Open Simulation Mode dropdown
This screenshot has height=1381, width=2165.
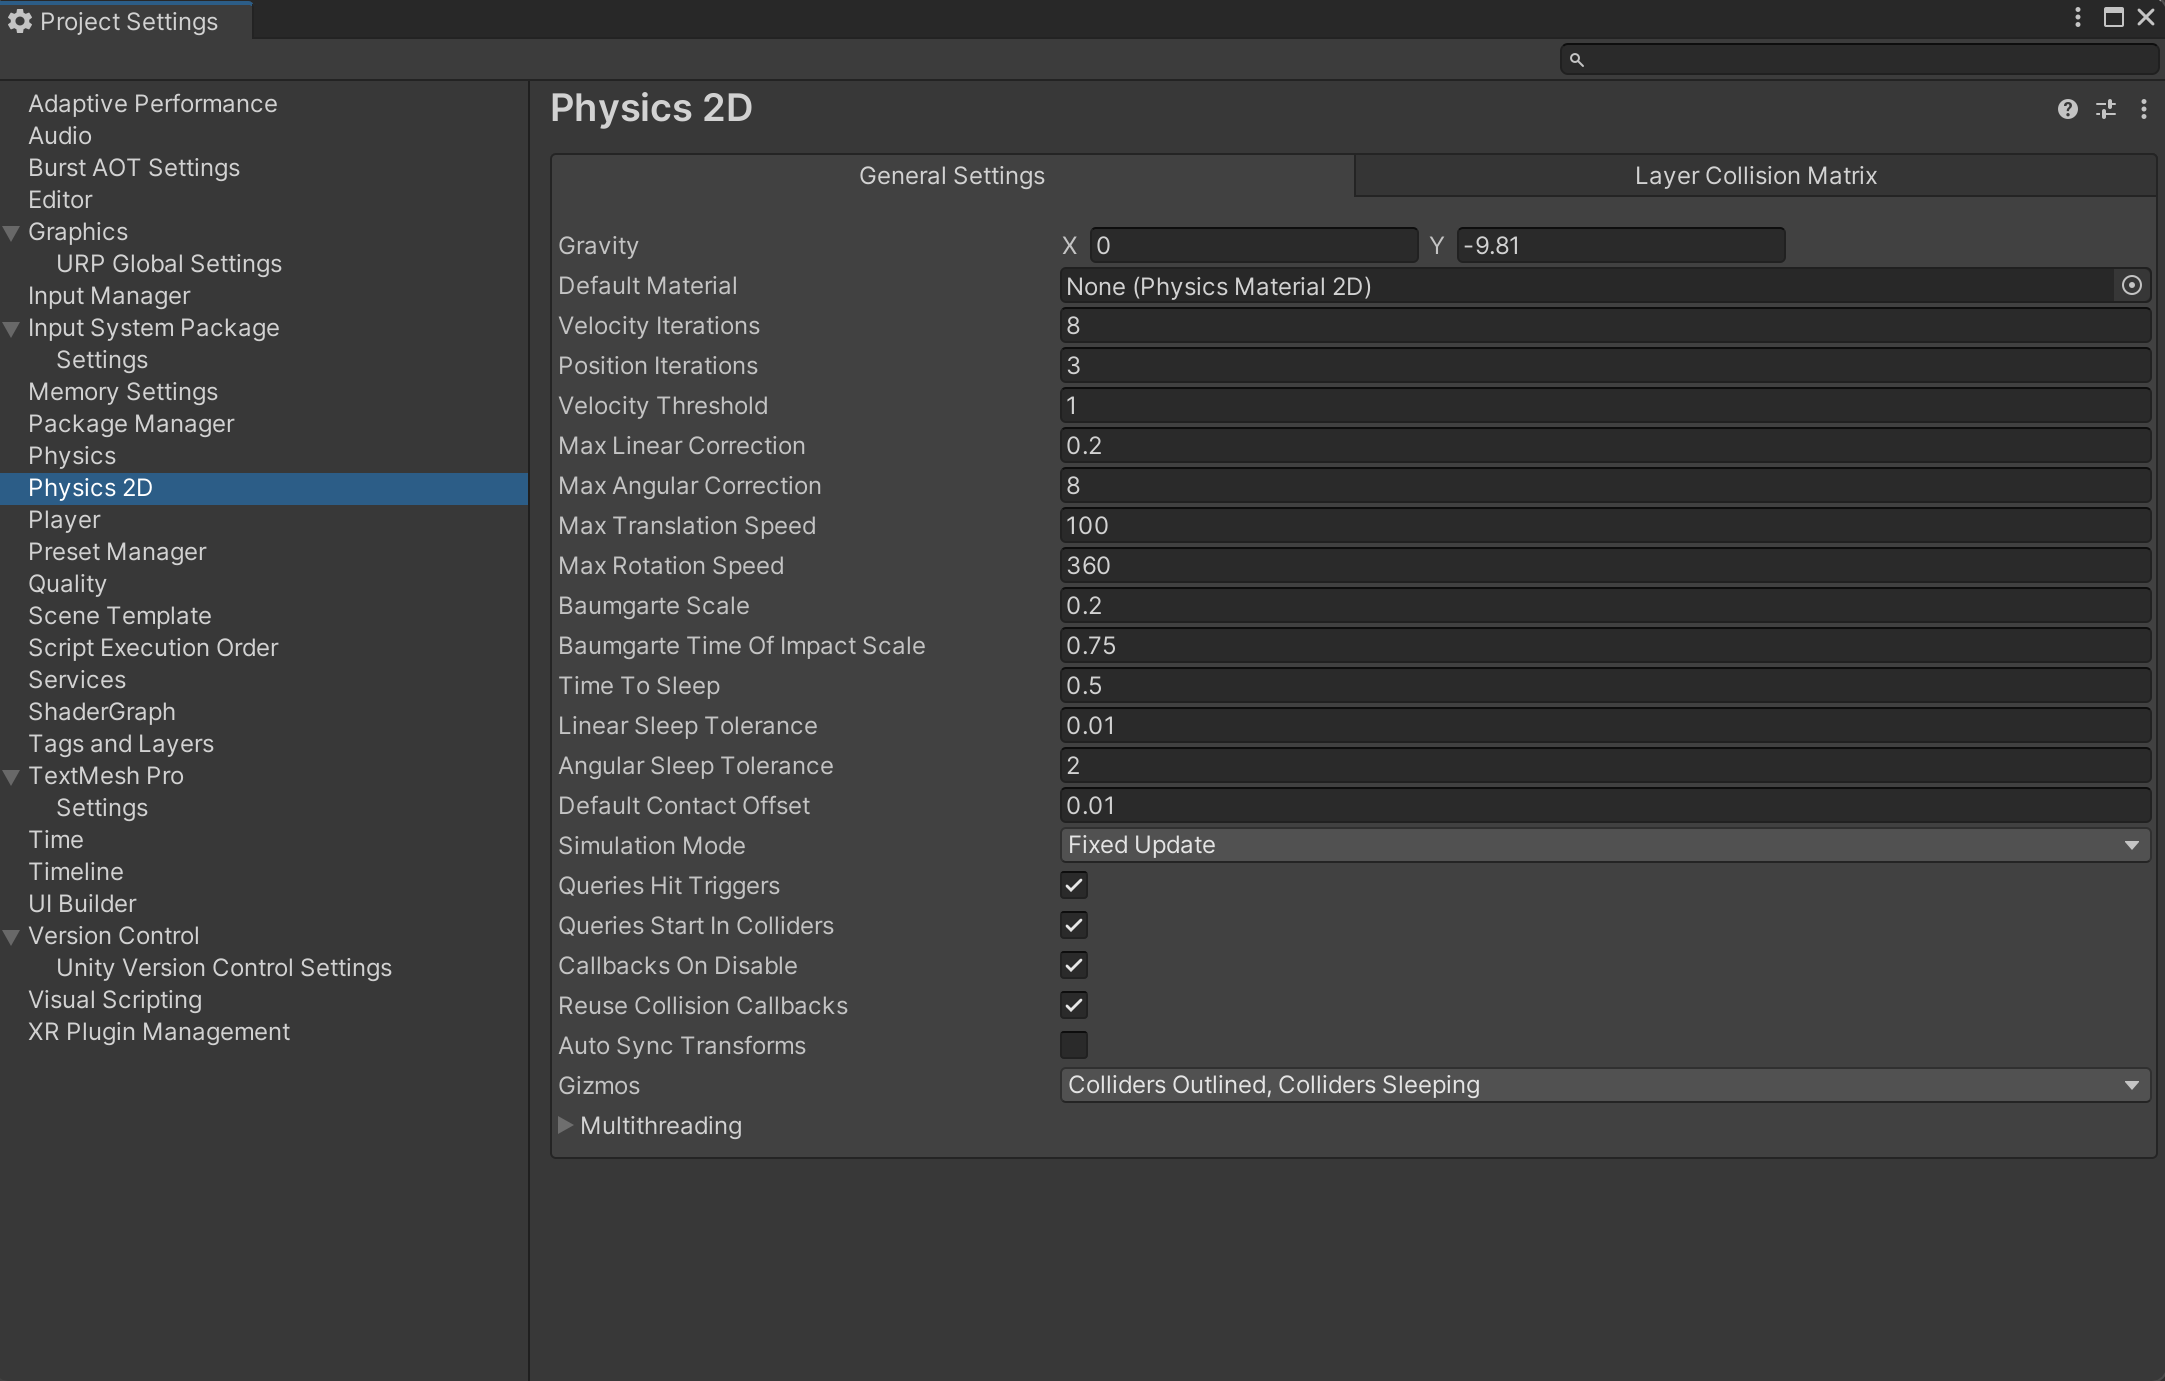tap(1604, 845)
